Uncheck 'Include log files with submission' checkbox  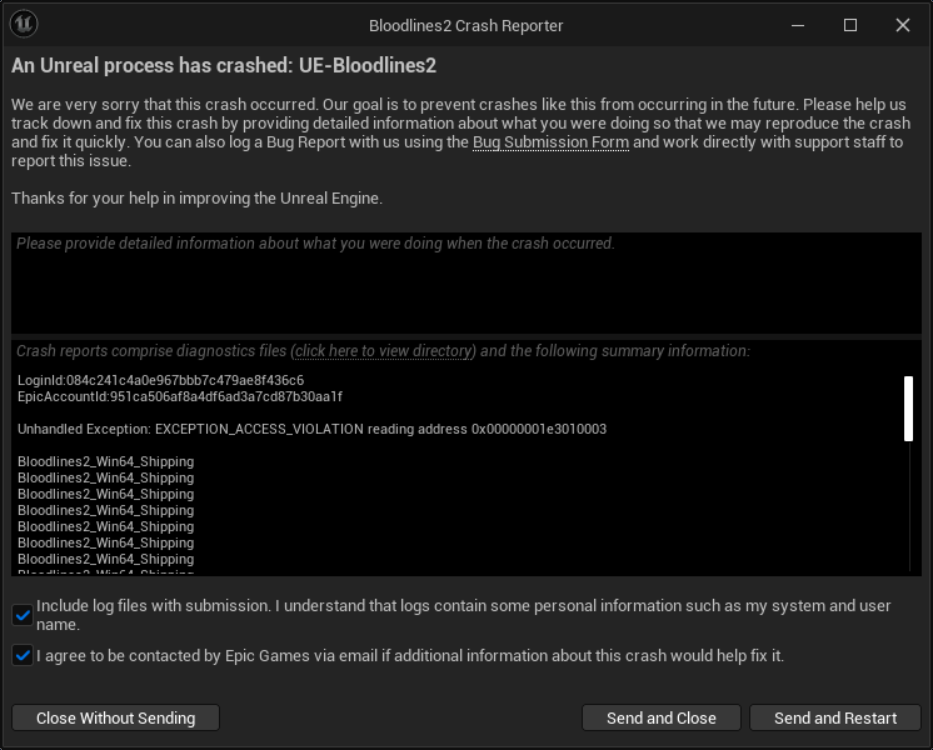click(22, 615)
